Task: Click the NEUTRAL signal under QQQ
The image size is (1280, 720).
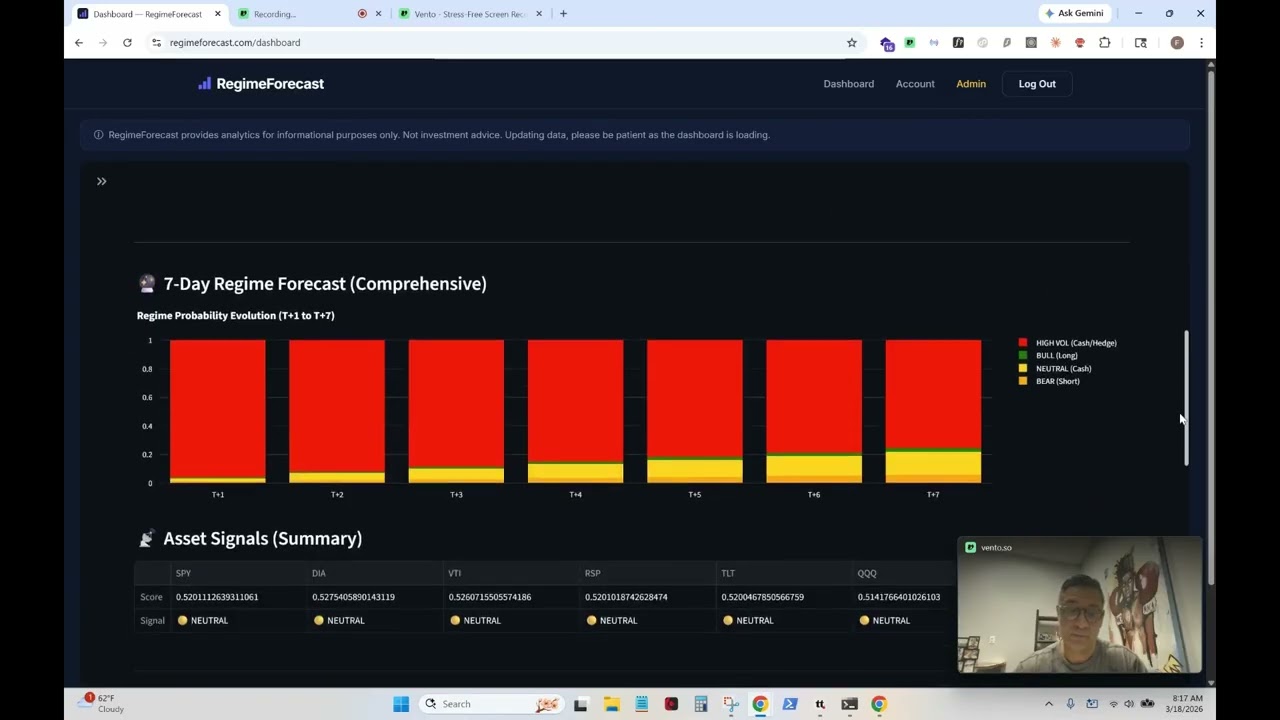Action: point(883,620)
